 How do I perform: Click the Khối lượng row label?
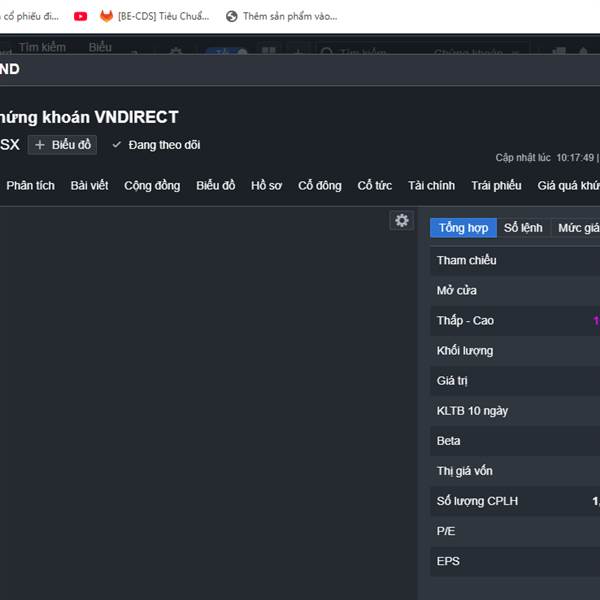465,351
